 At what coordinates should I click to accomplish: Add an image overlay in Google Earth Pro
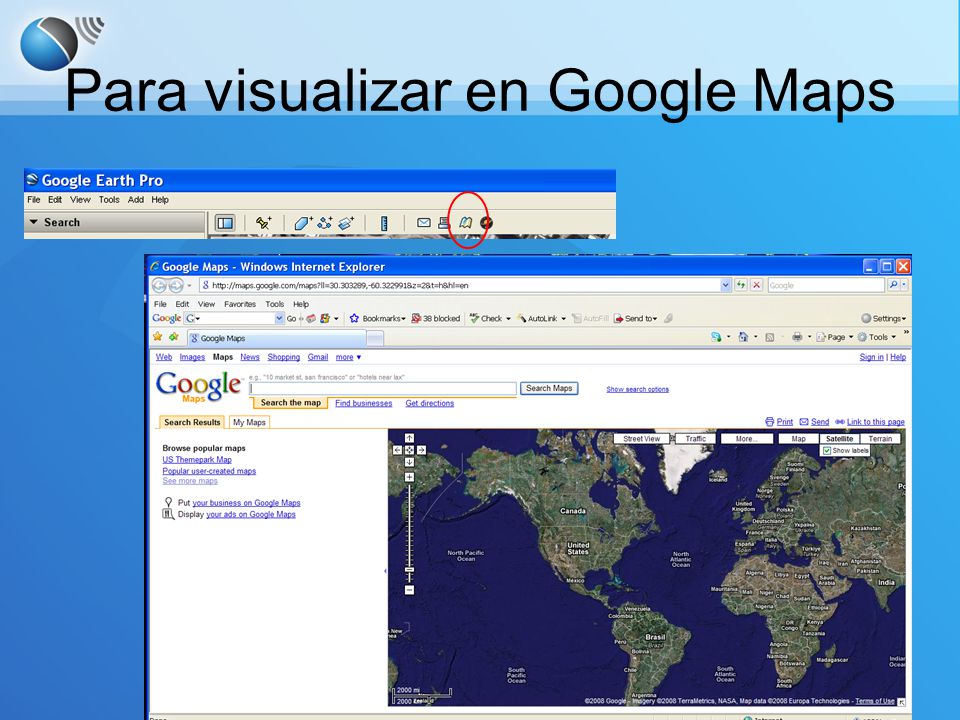(347, 223)
